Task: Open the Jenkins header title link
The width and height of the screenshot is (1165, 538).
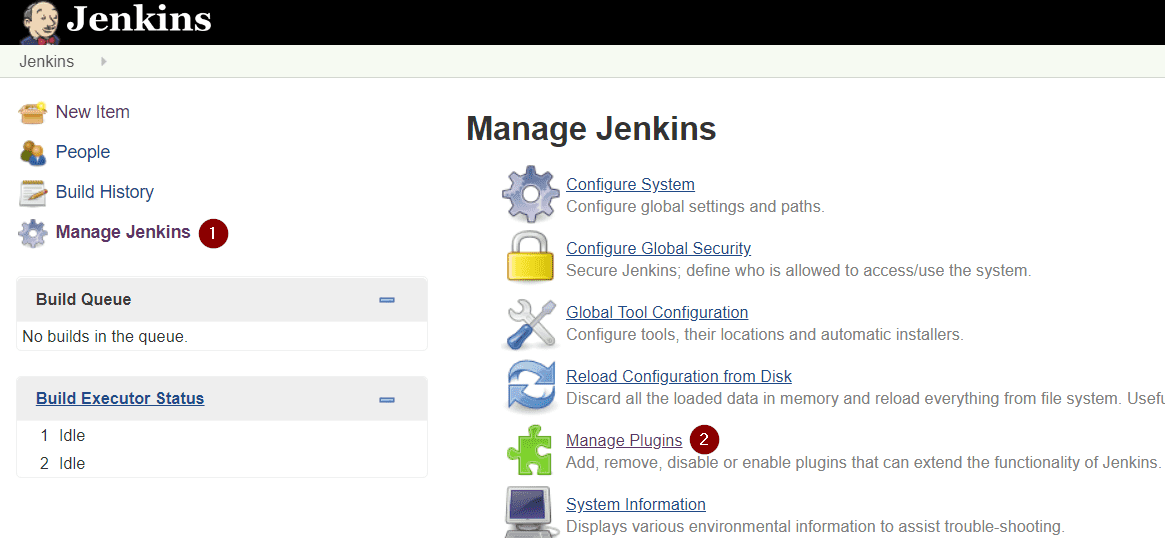Action: pyautogui.click(x=139, y=20)
